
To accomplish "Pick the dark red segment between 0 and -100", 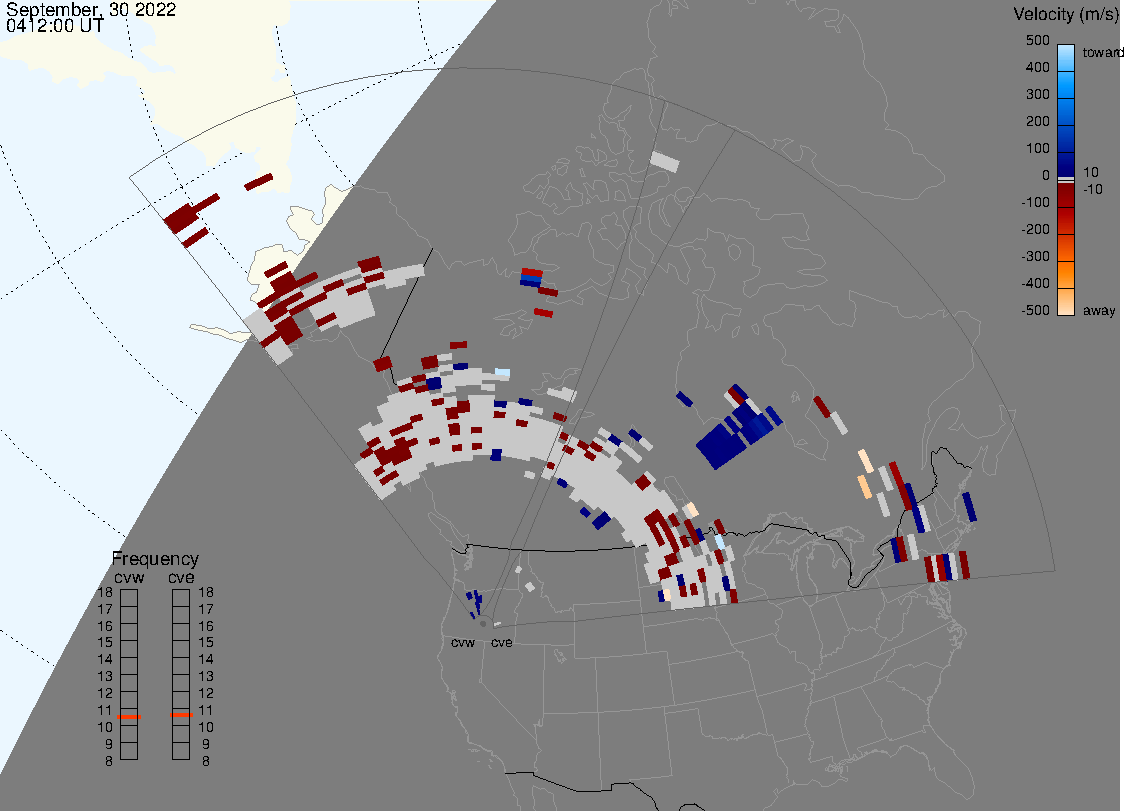I will (x=1066, y=195).
